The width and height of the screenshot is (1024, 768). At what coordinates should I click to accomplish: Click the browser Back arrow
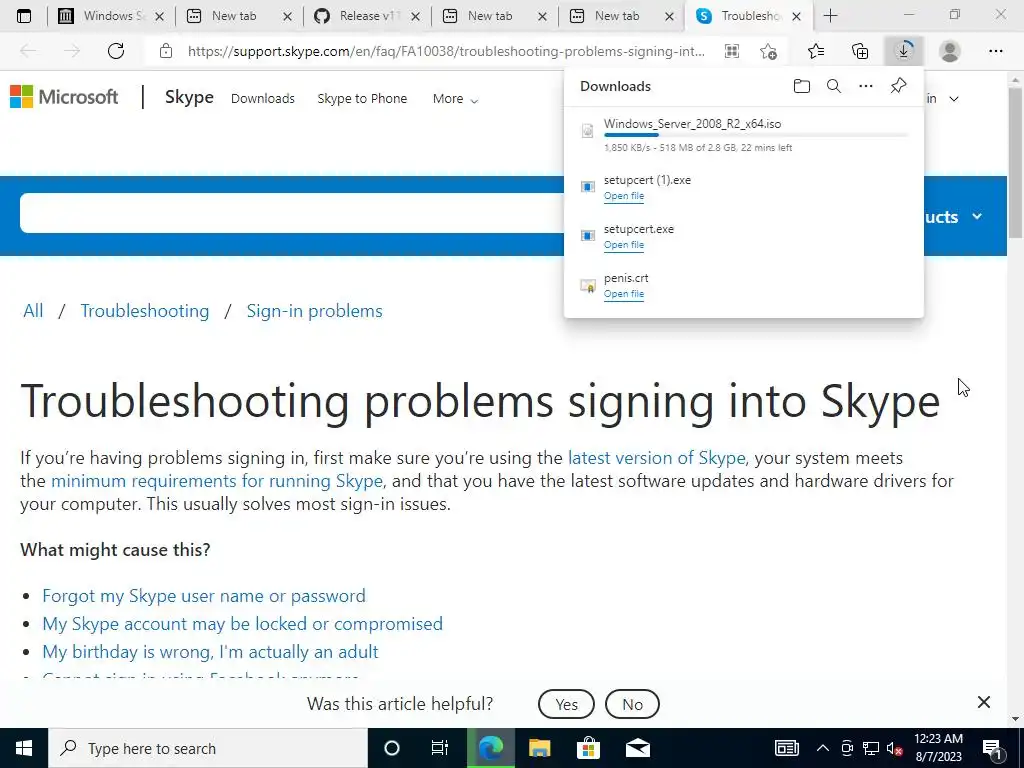28,51
